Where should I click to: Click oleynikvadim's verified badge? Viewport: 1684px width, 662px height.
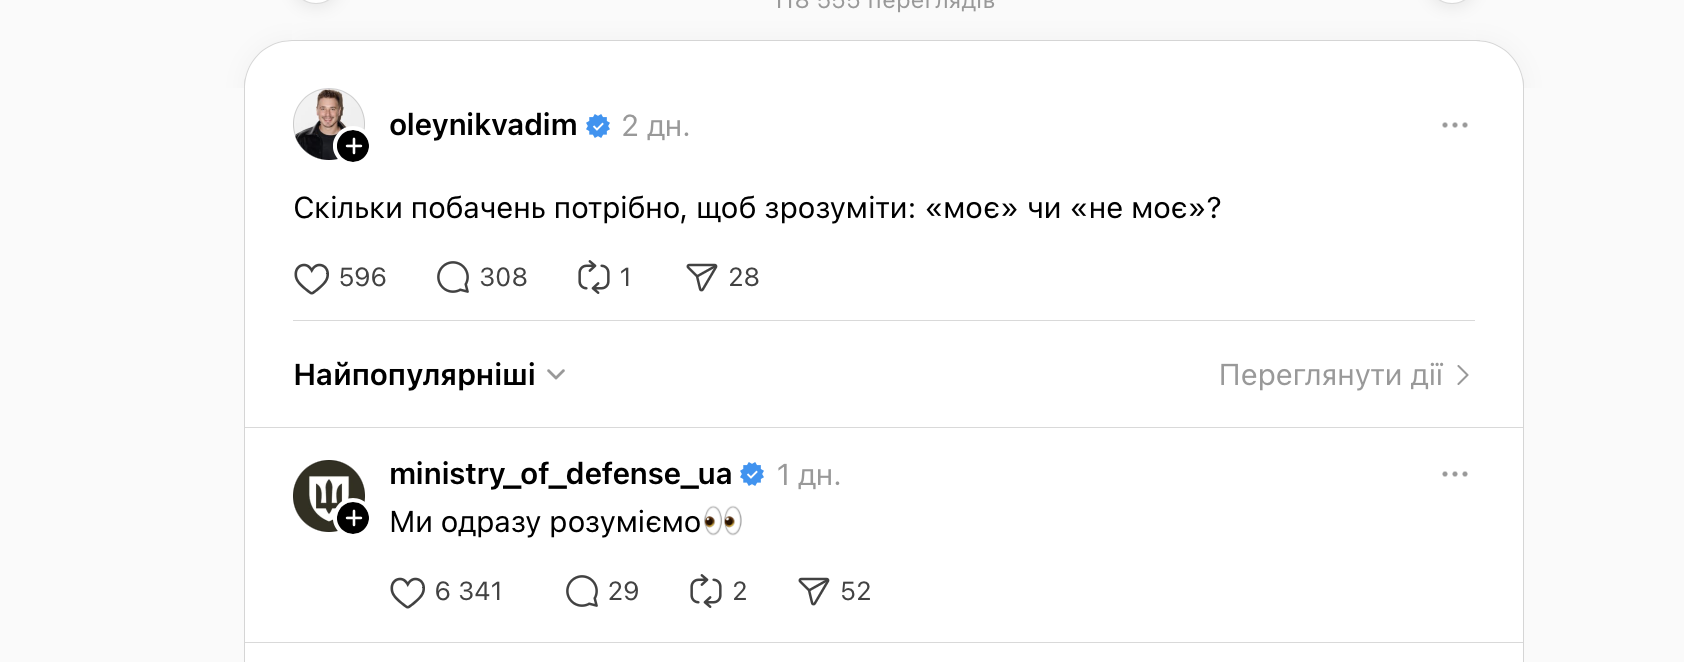click(x=599, y=126)
